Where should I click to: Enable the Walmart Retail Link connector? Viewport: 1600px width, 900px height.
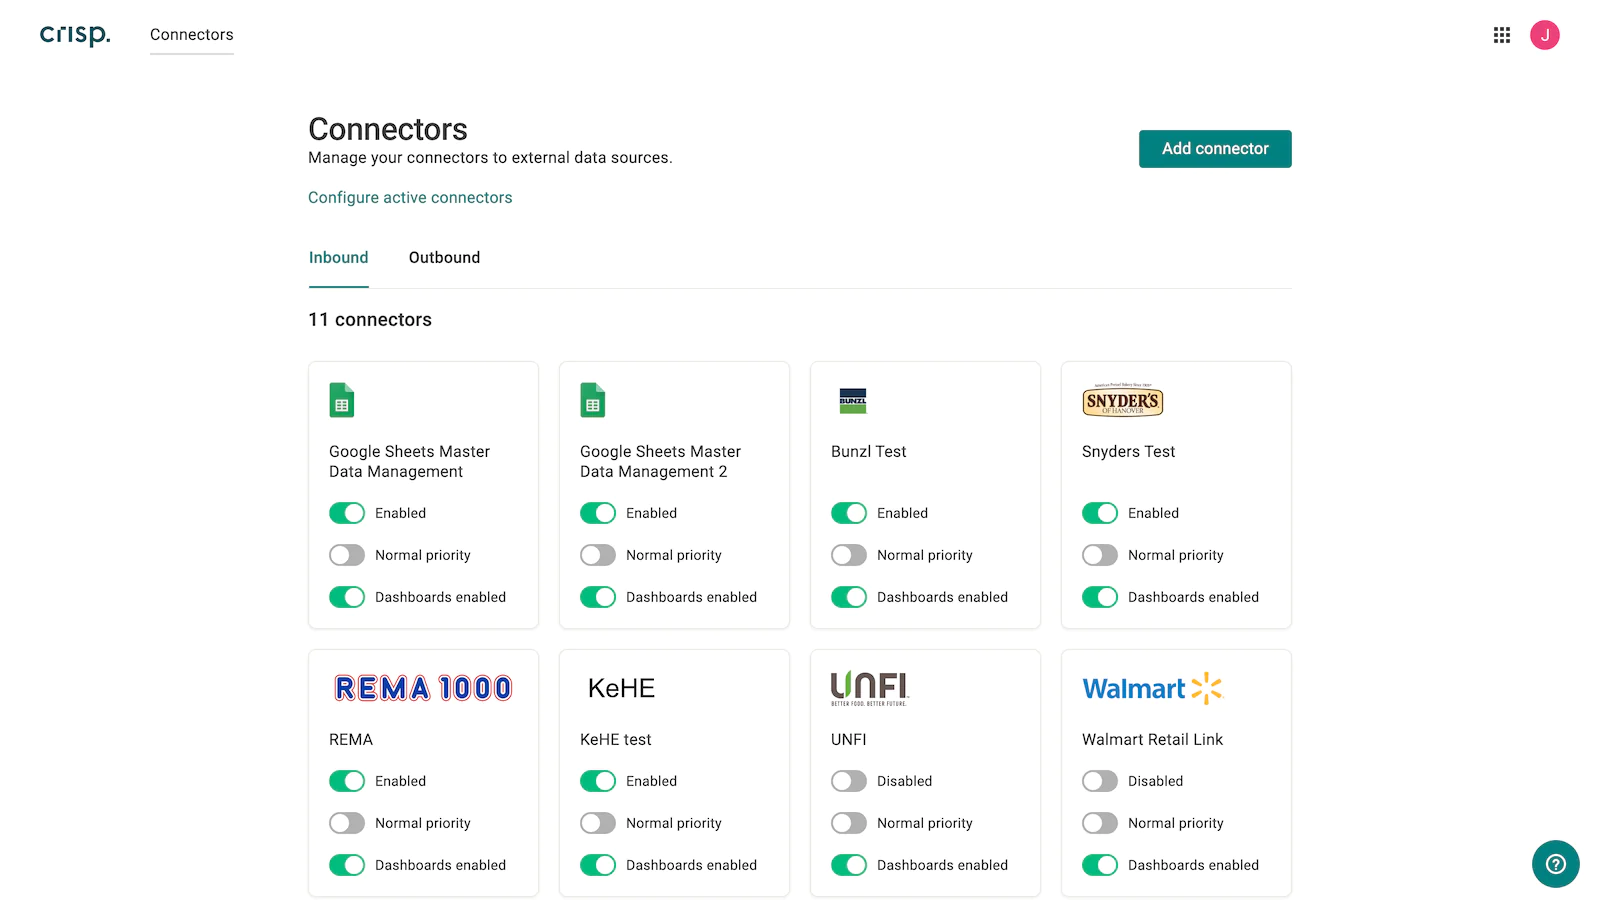point(1100,781)
